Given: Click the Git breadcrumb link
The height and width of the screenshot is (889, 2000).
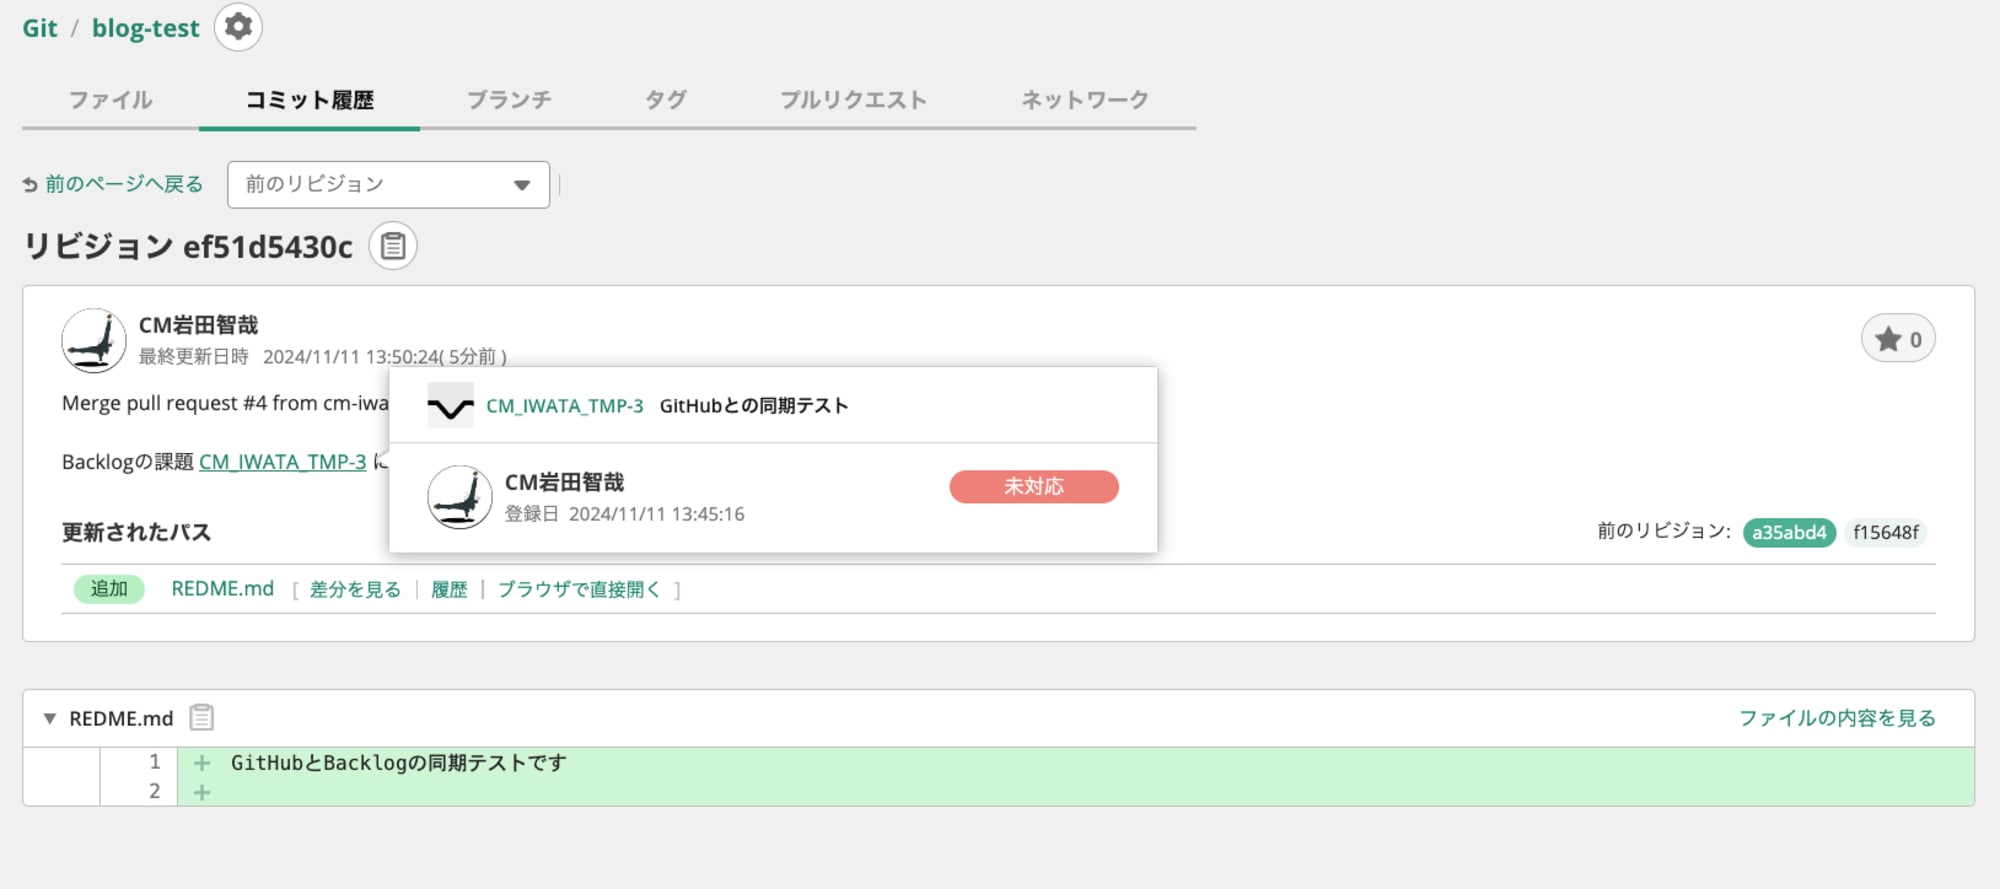Looking at the screenshot, I should (x=40, y=28).
